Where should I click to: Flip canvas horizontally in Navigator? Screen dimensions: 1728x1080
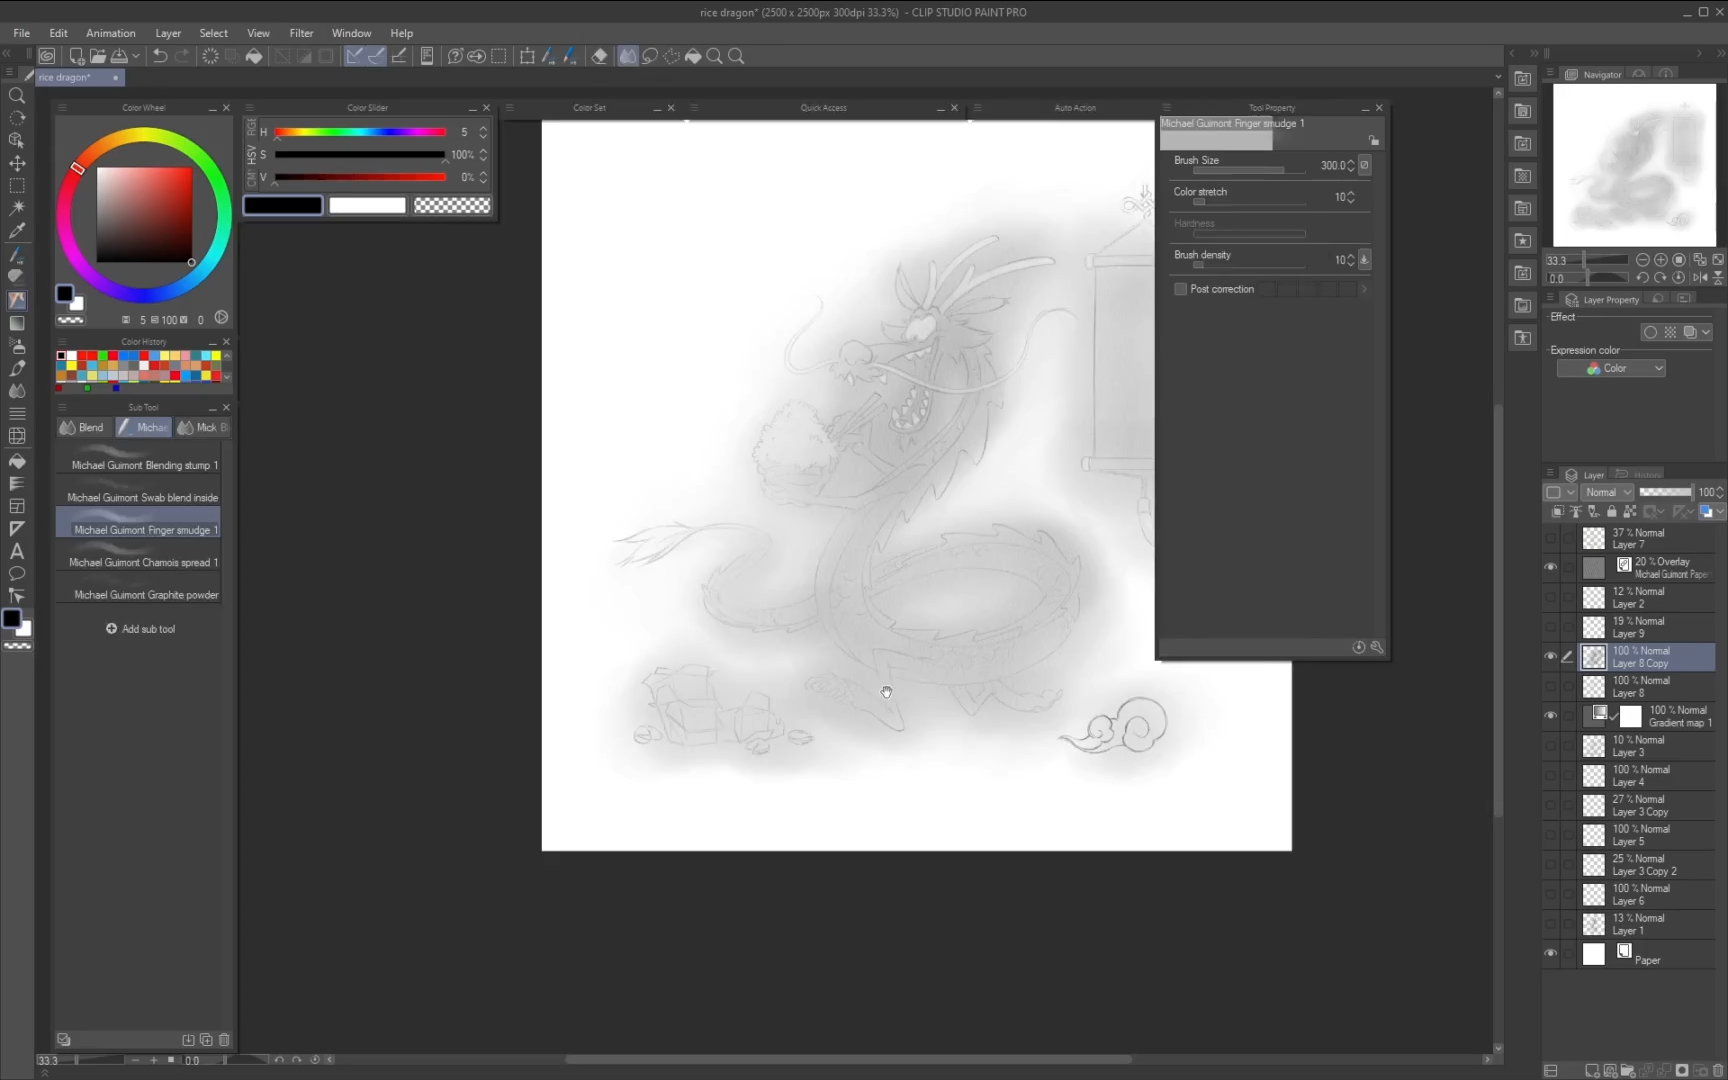click(x=1700, y=278)
